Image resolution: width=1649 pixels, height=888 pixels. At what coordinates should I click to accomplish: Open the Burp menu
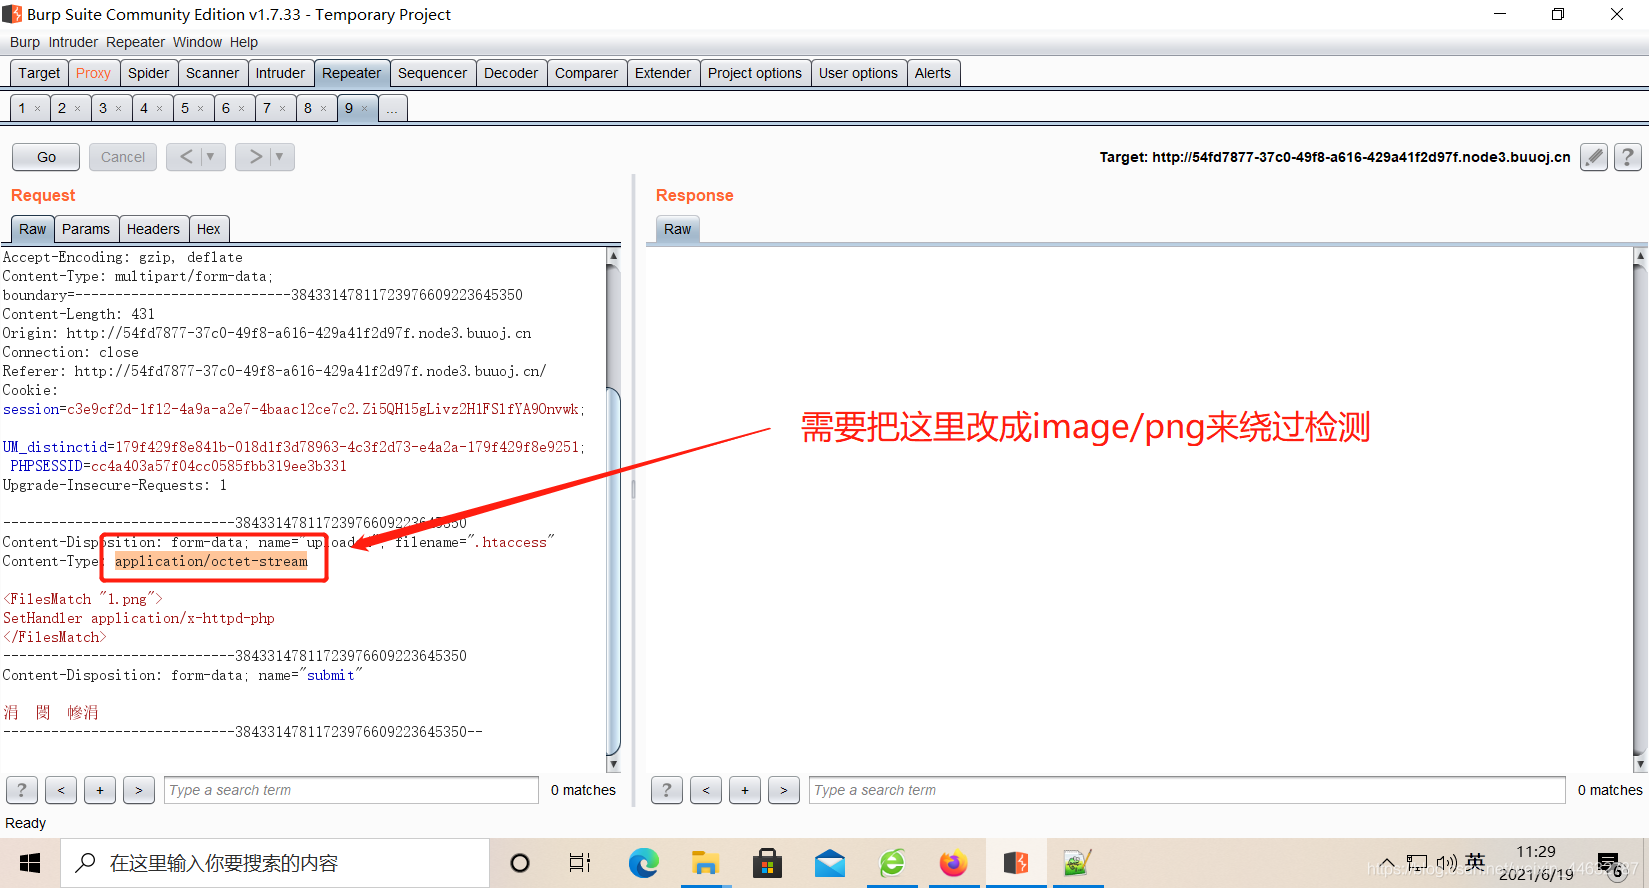tap(25, 42)
